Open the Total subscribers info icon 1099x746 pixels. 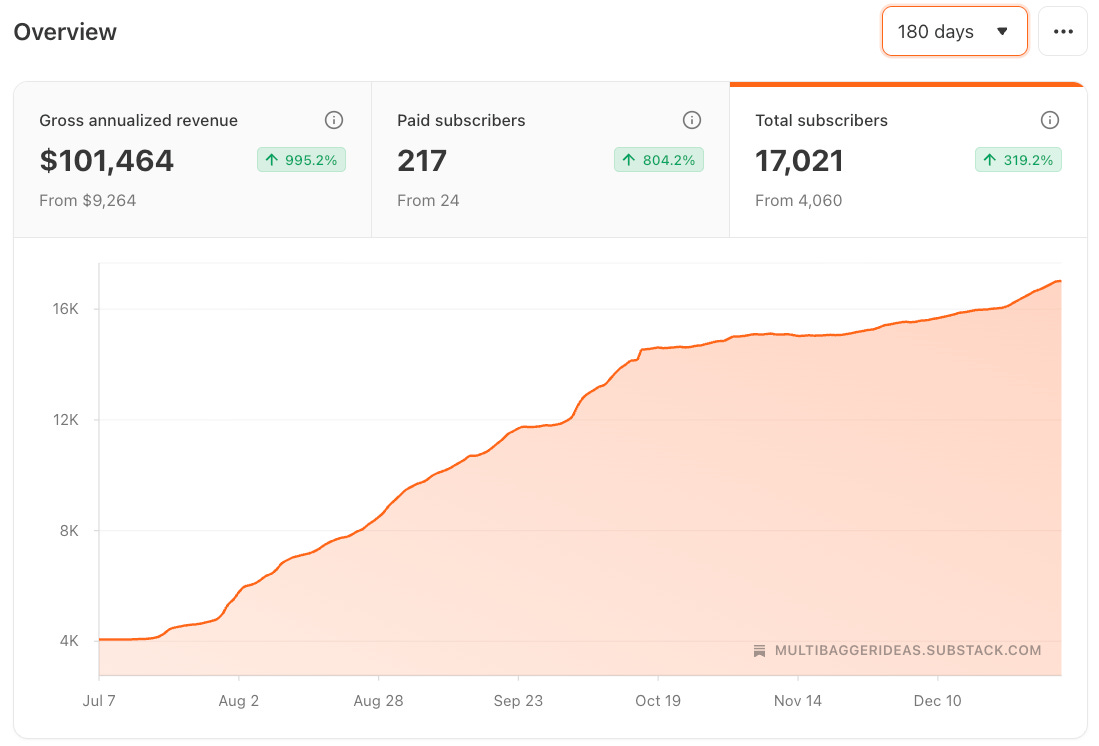pos(1050,120)
